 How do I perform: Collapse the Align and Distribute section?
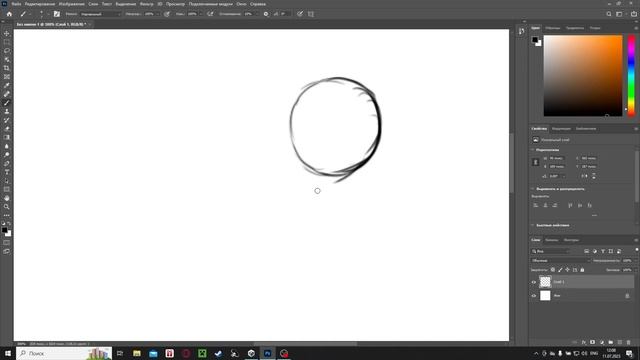coord(533,189)
